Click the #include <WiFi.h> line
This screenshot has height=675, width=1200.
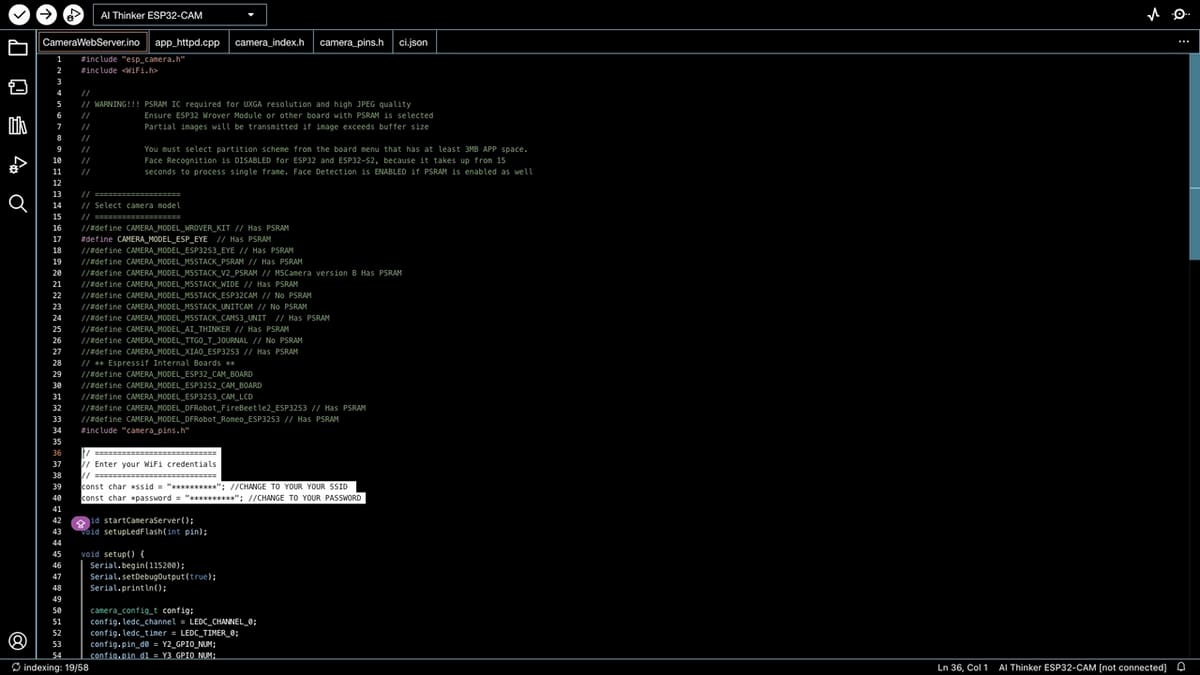click(119, 71)
